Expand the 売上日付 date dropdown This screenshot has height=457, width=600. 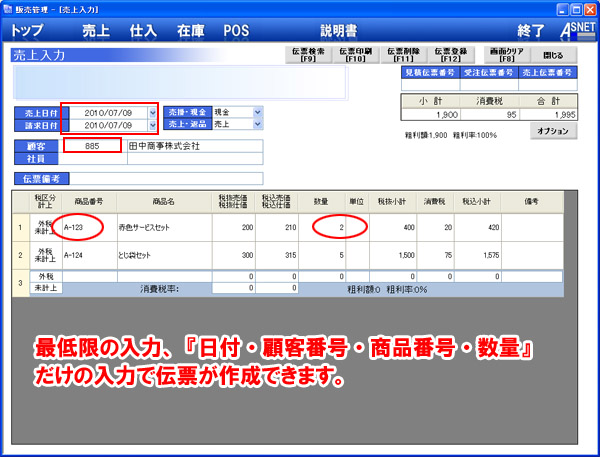point(152,113)
